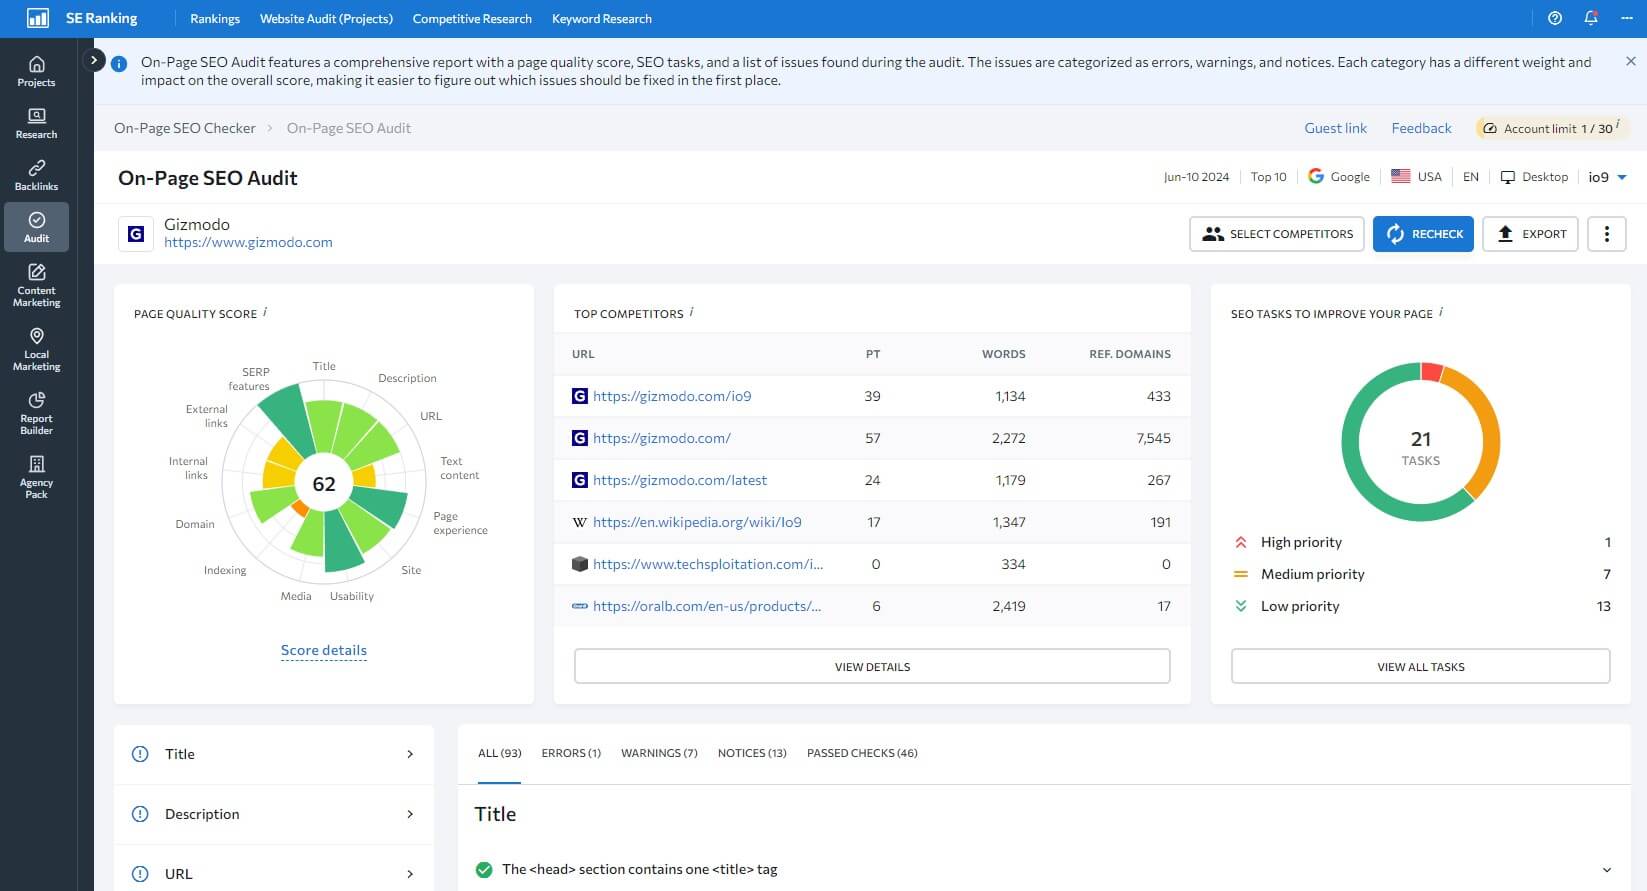Open the notifications bell
Image resolution: width=1647 pixels, height=891 pixels.
[1591, 18]
